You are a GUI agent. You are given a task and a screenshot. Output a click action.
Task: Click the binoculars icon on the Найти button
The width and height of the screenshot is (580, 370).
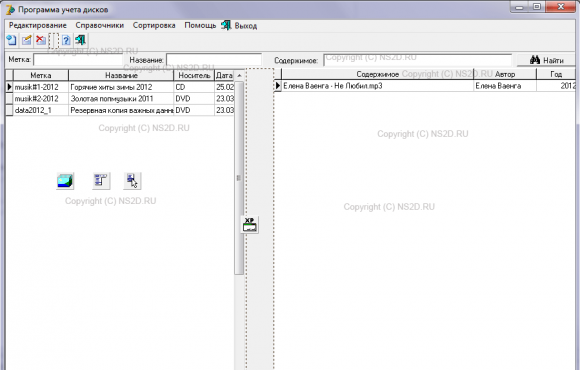[535, 60]
